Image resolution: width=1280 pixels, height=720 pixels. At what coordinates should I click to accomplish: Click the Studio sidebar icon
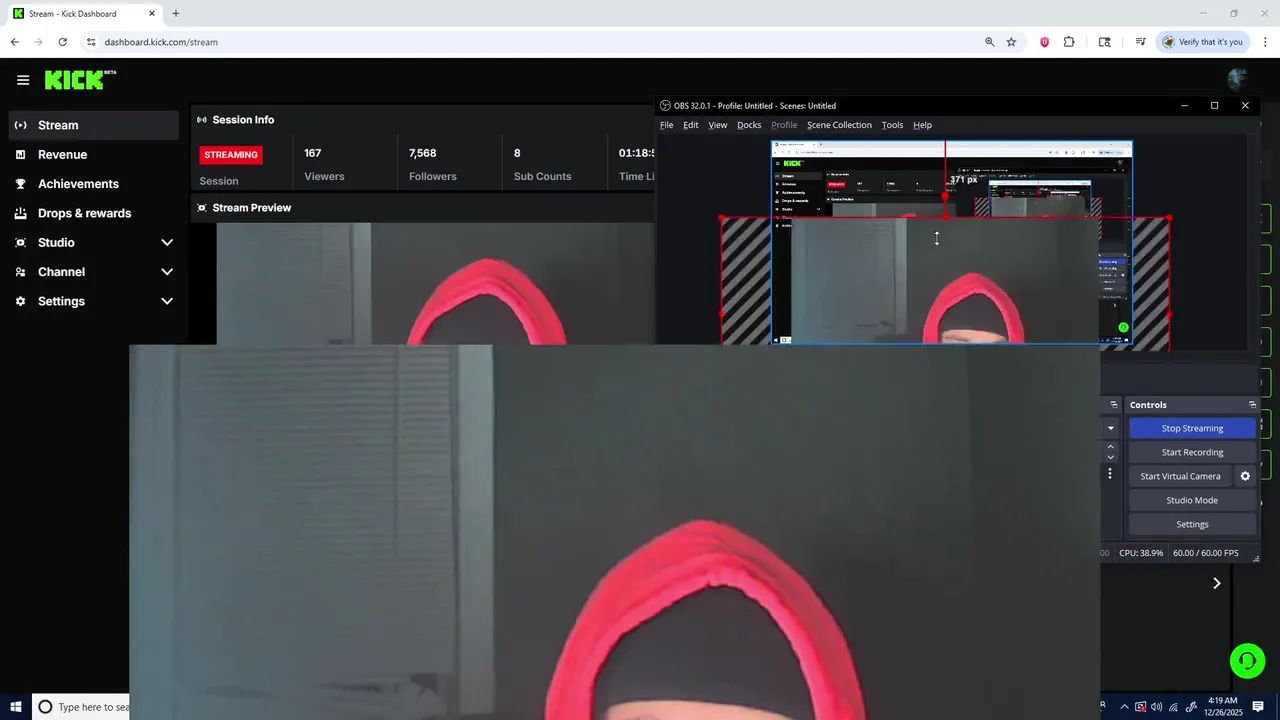click(x=20, y=242)
